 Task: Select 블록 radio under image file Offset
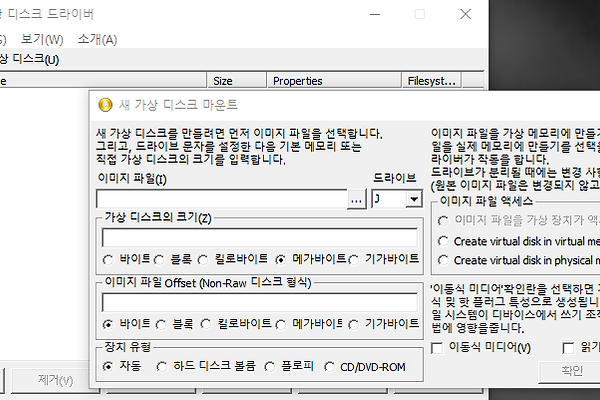[x=159, y=324]
